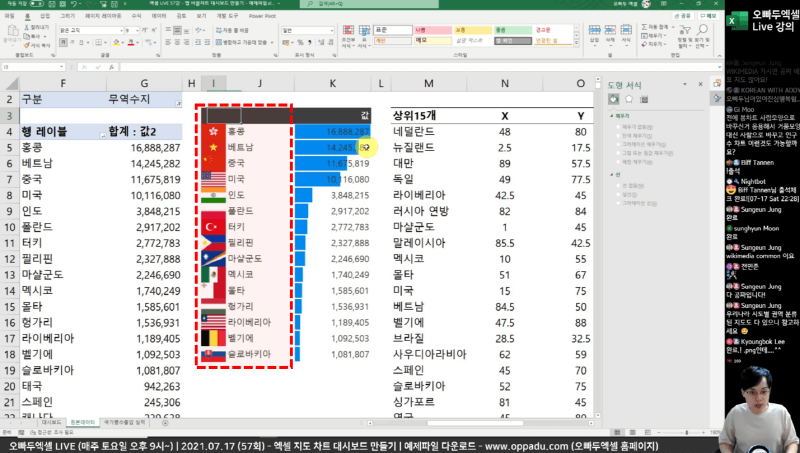Click the percent style icon
This screenshot has height=453, width=800.
300,42
